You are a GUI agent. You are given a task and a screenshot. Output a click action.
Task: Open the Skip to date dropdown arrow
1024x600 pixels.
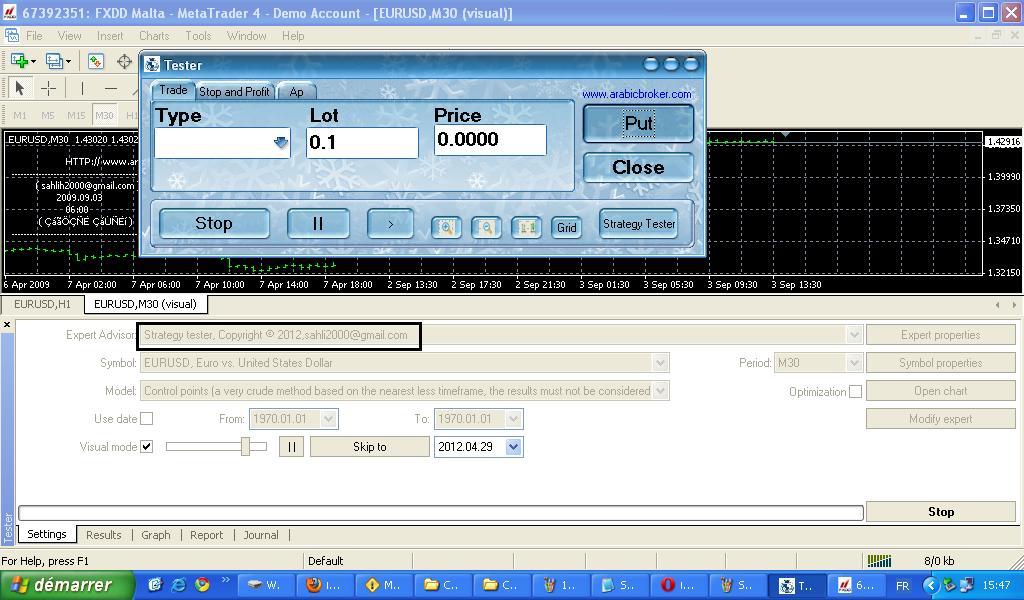coord(513,447)
